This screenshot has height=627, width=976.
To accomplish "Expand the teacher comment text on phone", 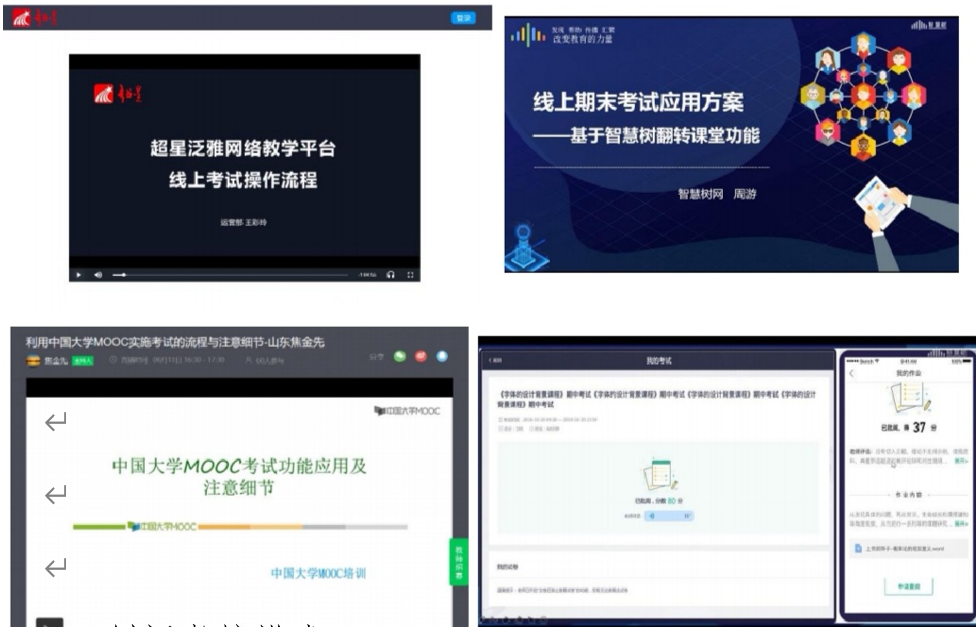I will 960,462.
